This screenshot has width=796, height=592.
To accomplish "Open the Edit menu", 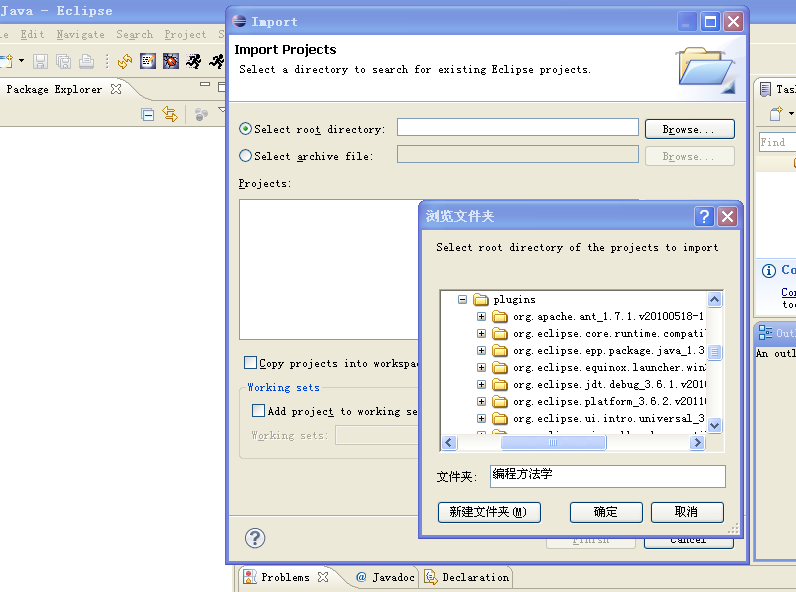I will 32,34.
